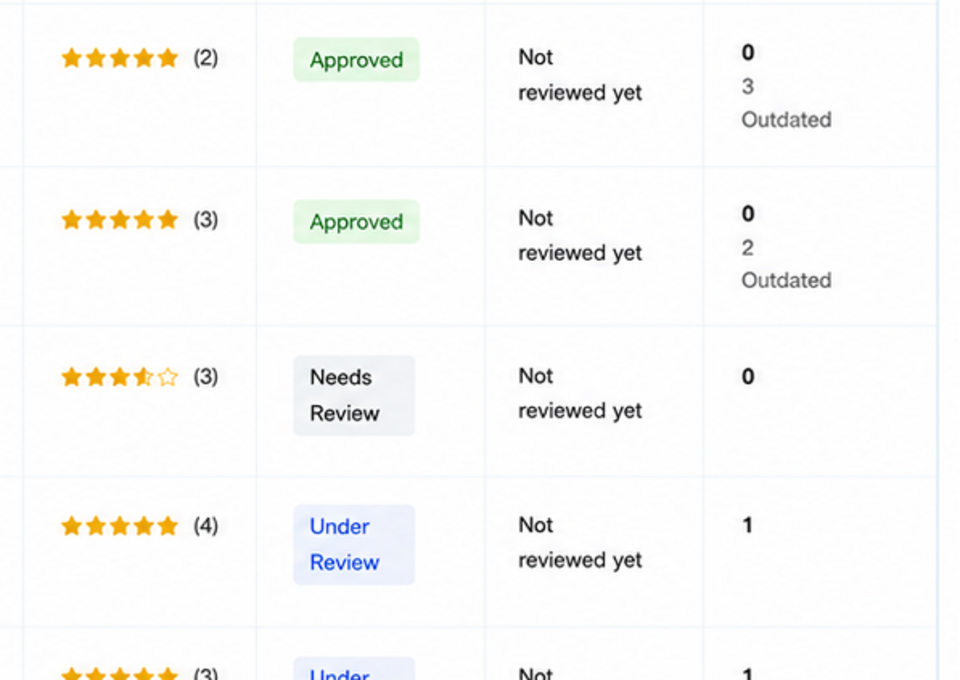The width and height of the screenshot is (960, 680).
Task: Click the five-star rating with (2) reviews
Action: tap(120, 58)
